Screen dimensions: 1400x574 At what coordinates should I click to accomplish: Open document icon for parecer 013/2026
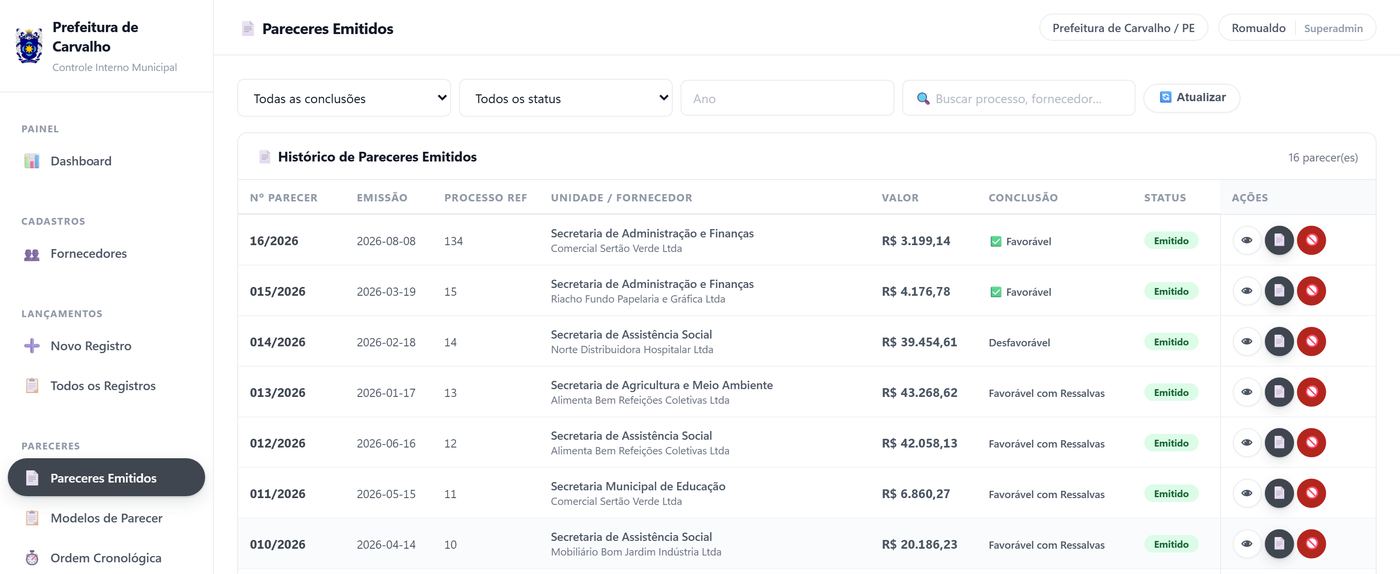pyautogui.click(x=1279, y=392)
